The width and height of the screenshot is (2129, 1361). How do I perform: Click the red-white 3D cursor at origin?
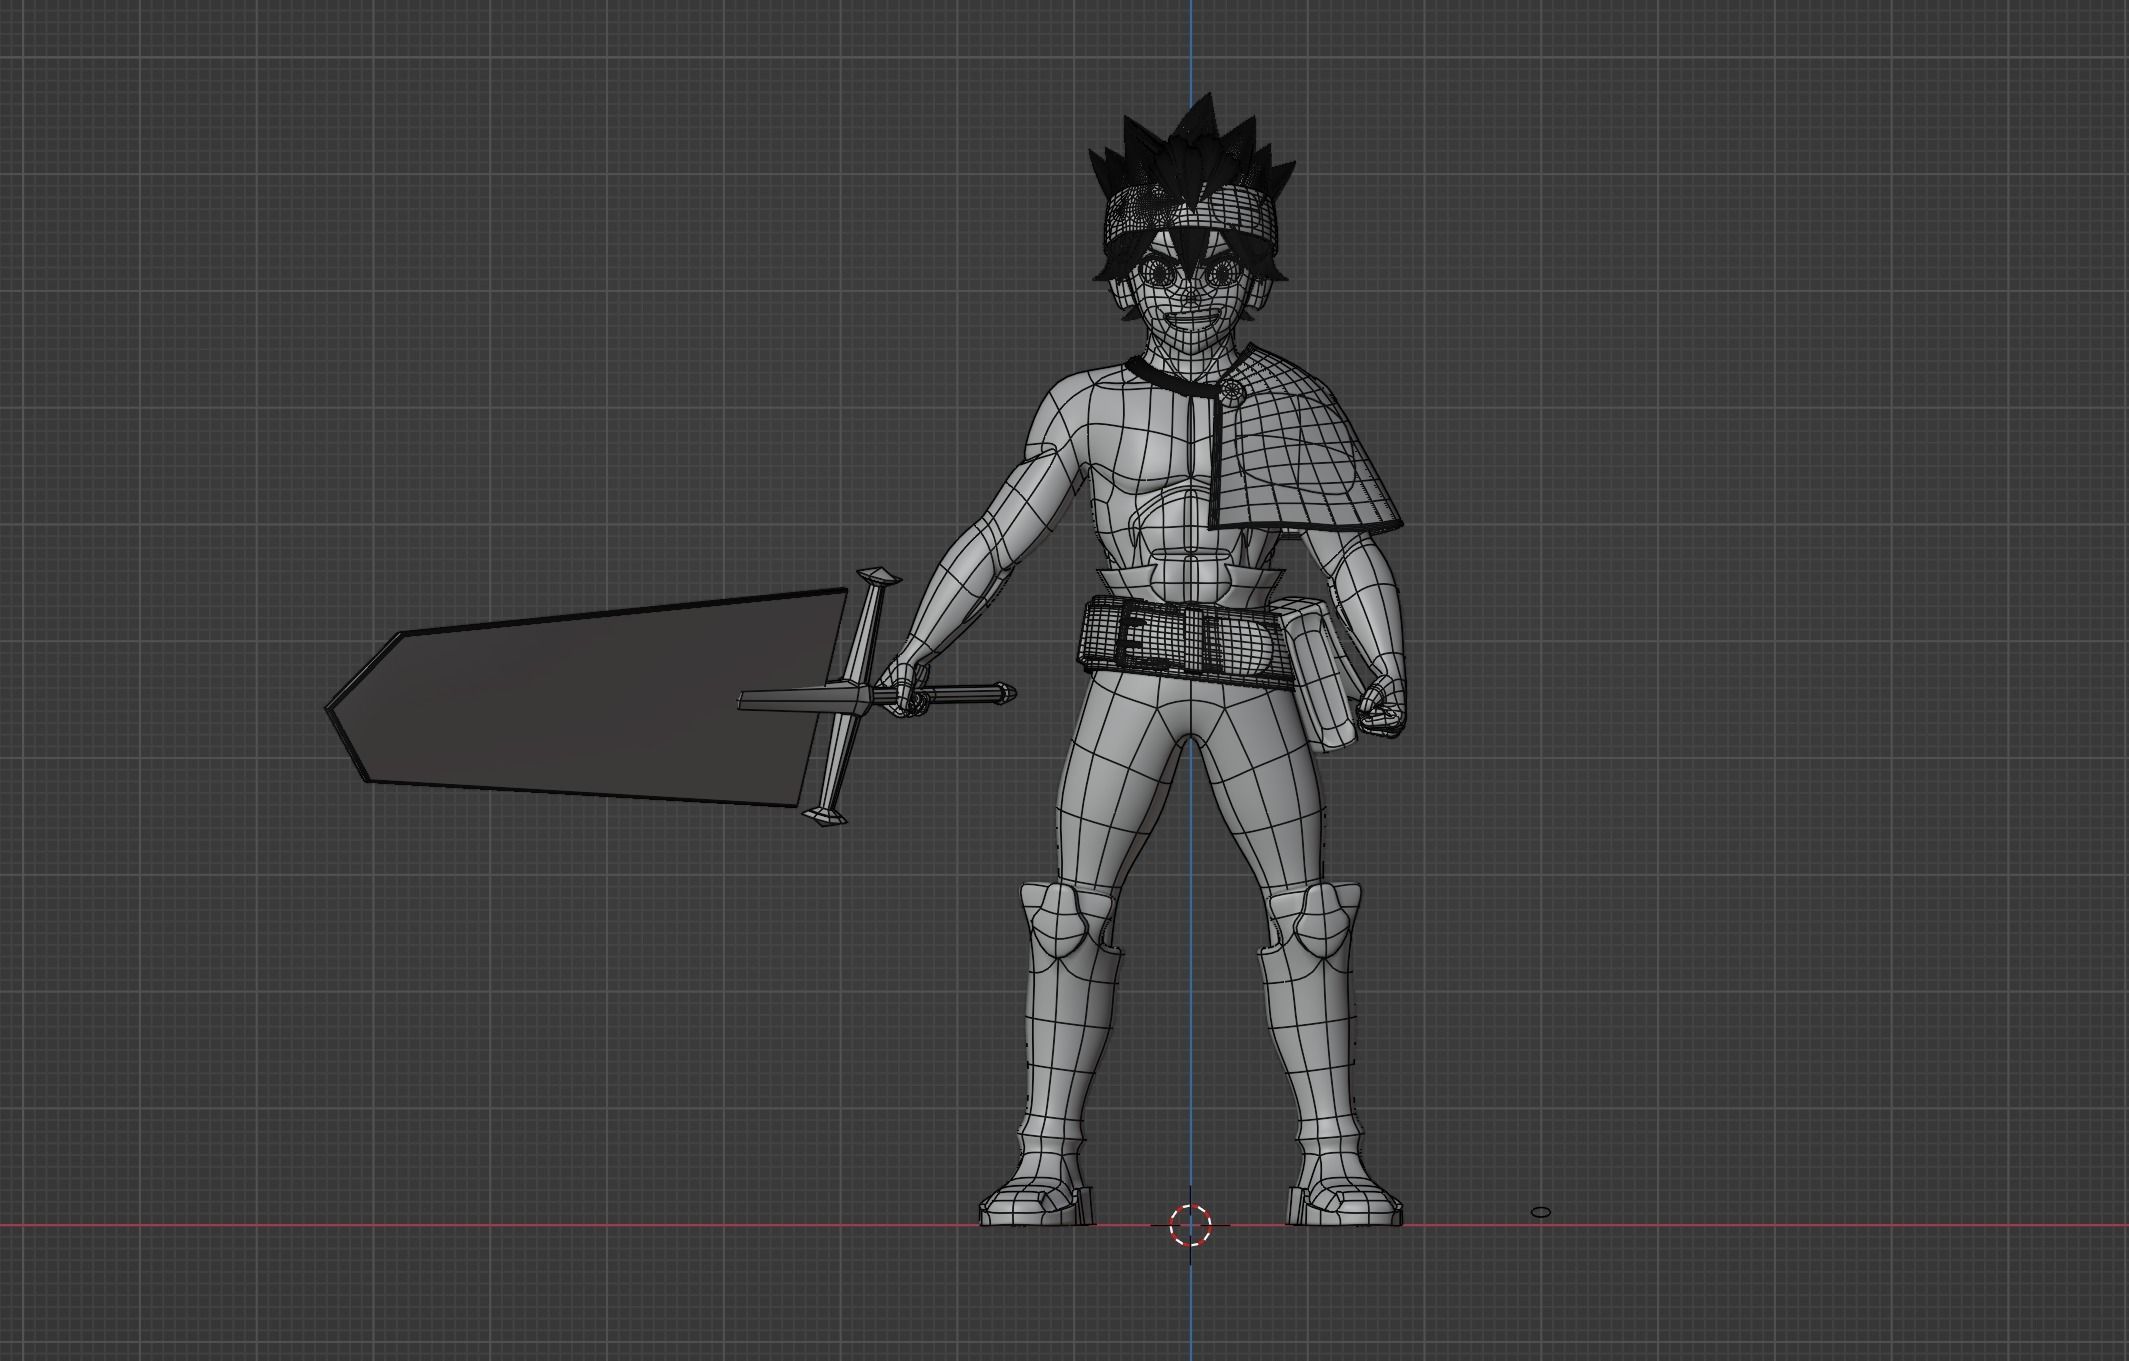tap(1190, 1225)
